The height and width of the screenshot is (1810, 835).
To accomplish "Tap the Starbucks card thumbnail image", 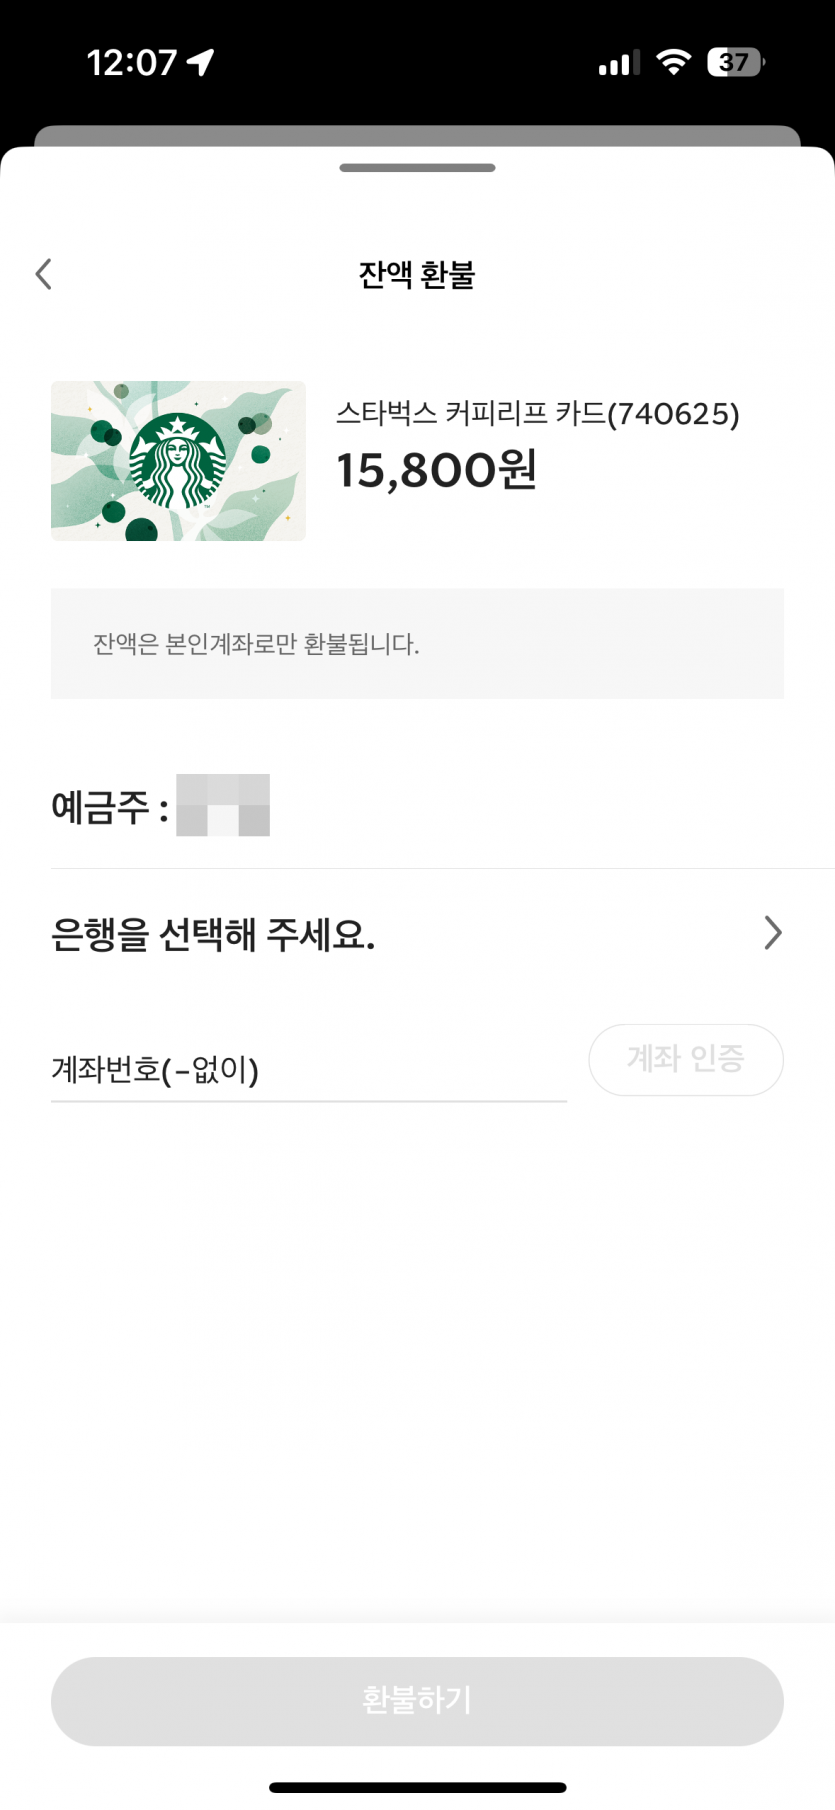I will click(x=178, y=461).
